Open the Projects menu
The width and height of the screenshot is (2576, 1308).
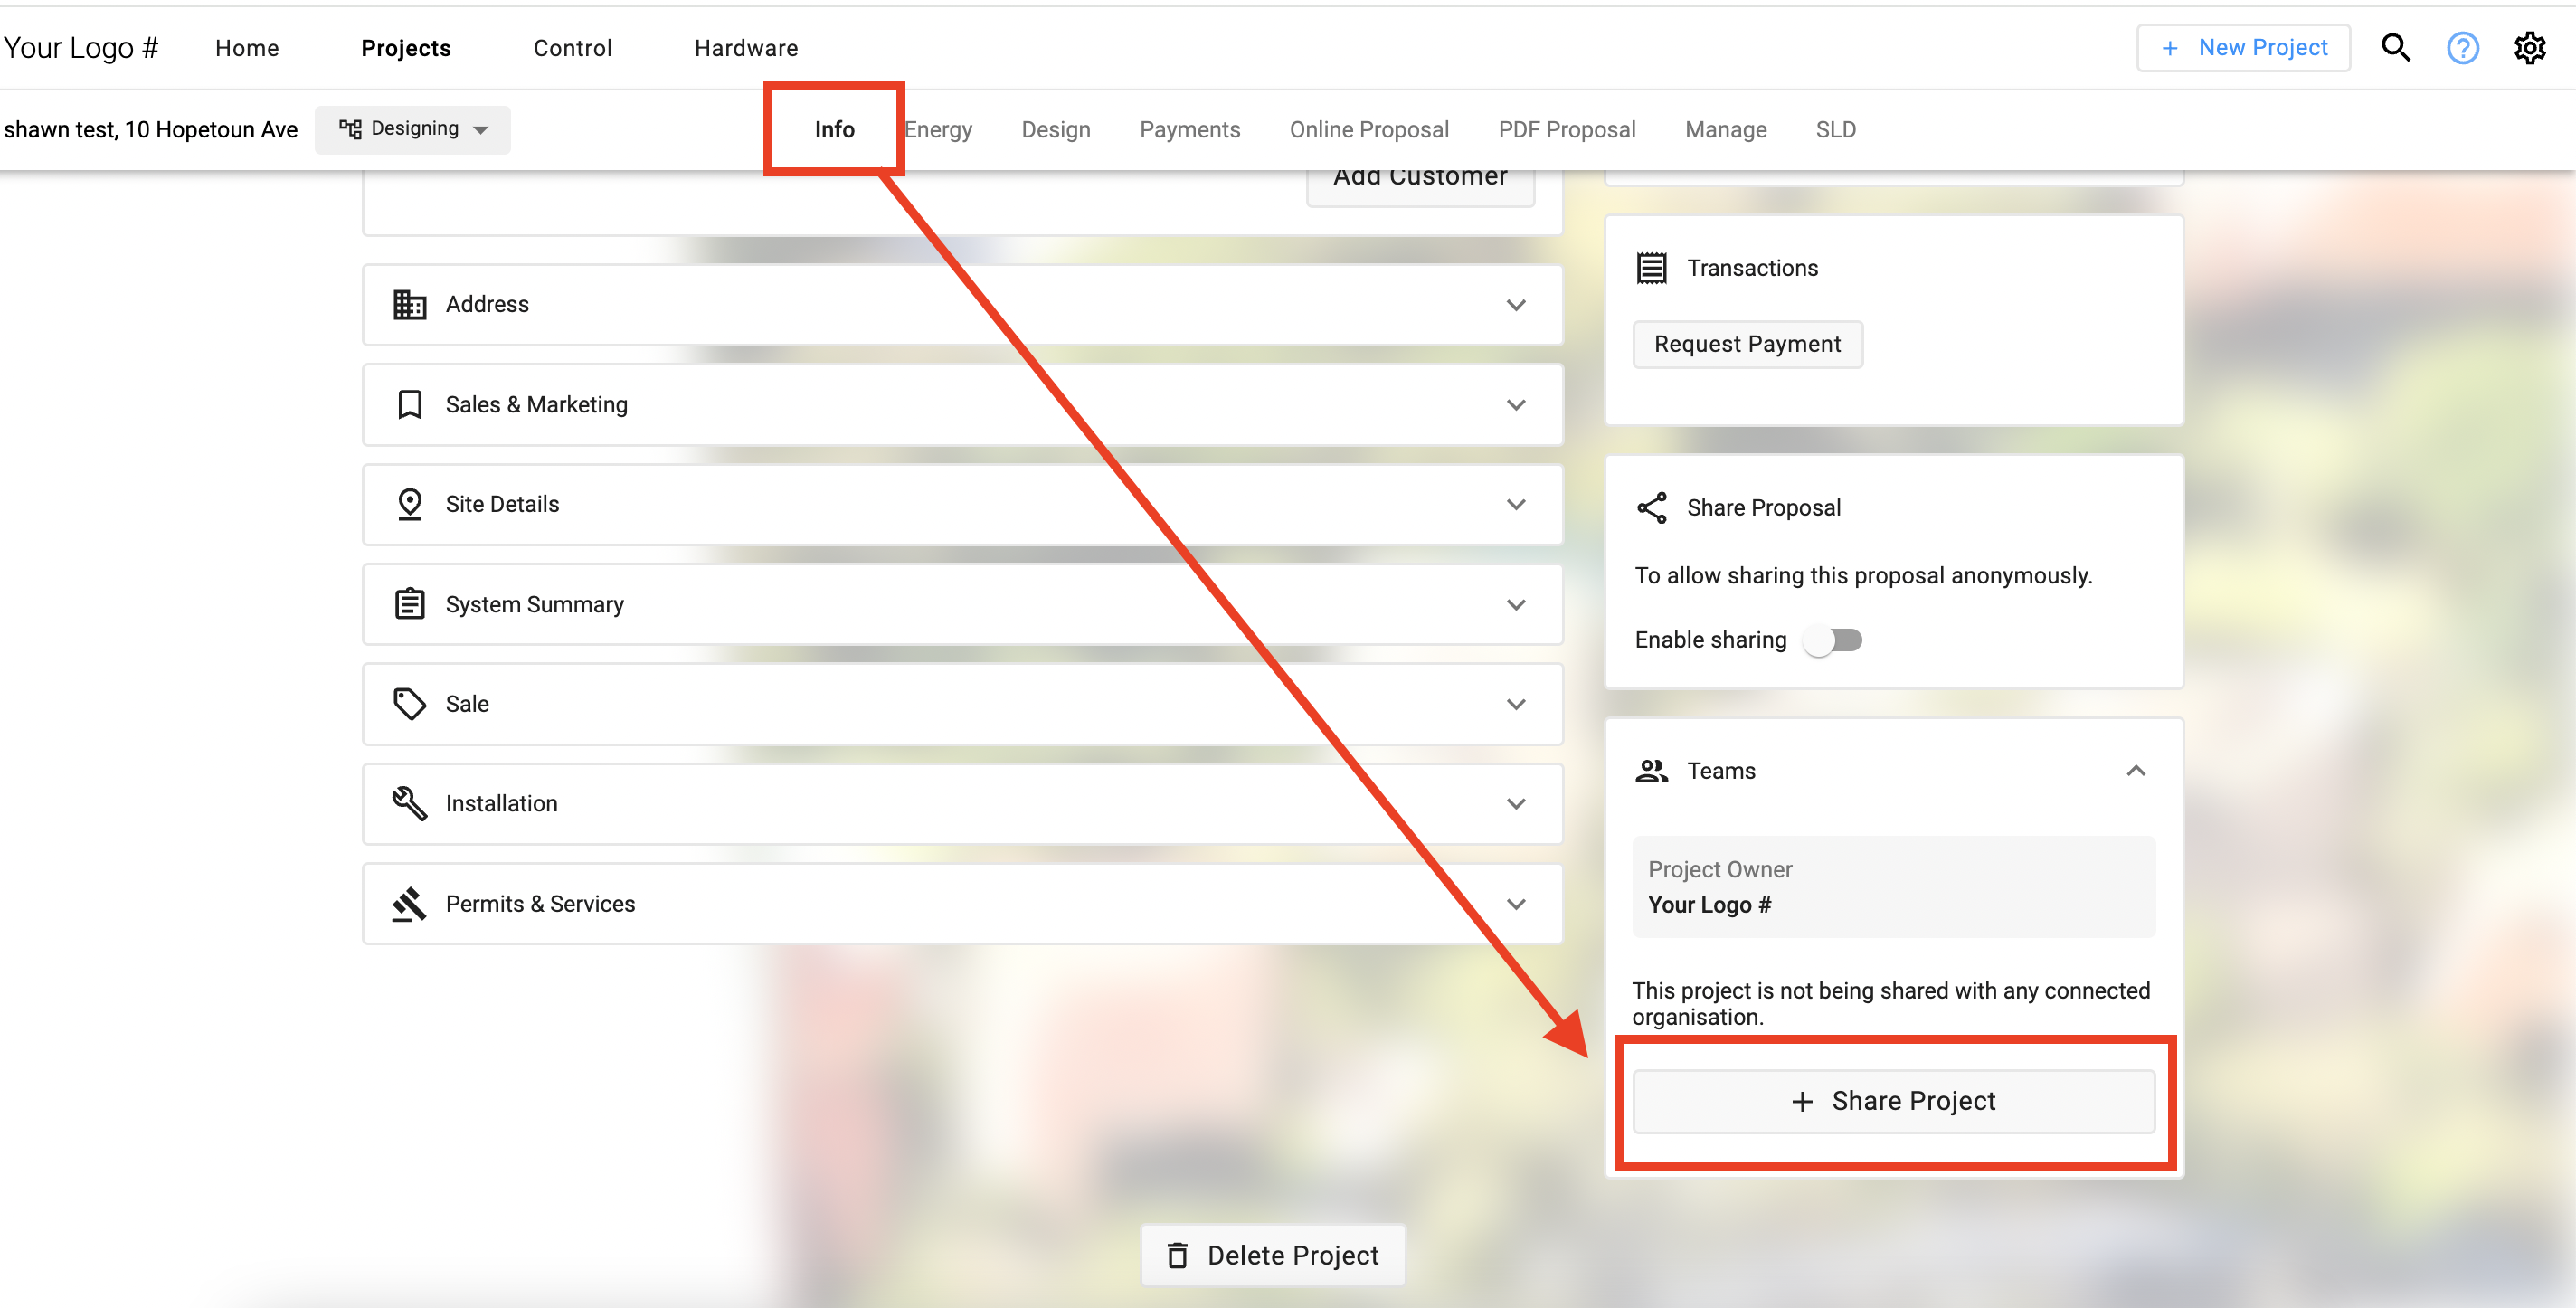click(405, 48)
